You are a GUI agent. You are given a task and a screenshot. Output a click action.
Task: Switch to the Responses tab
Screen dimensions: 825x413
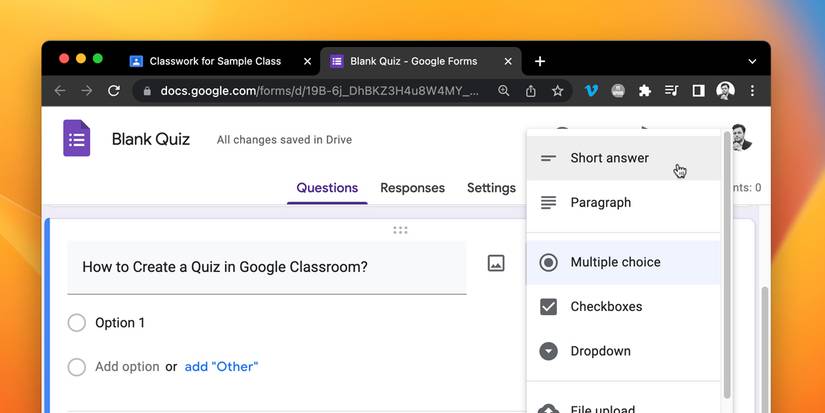point(412,188)
